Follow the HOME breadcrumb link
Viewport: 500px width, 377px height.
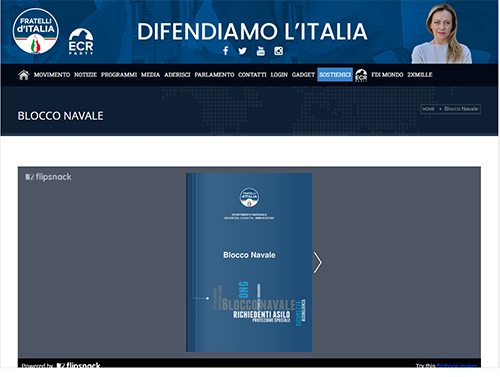(x=428, y=109)
